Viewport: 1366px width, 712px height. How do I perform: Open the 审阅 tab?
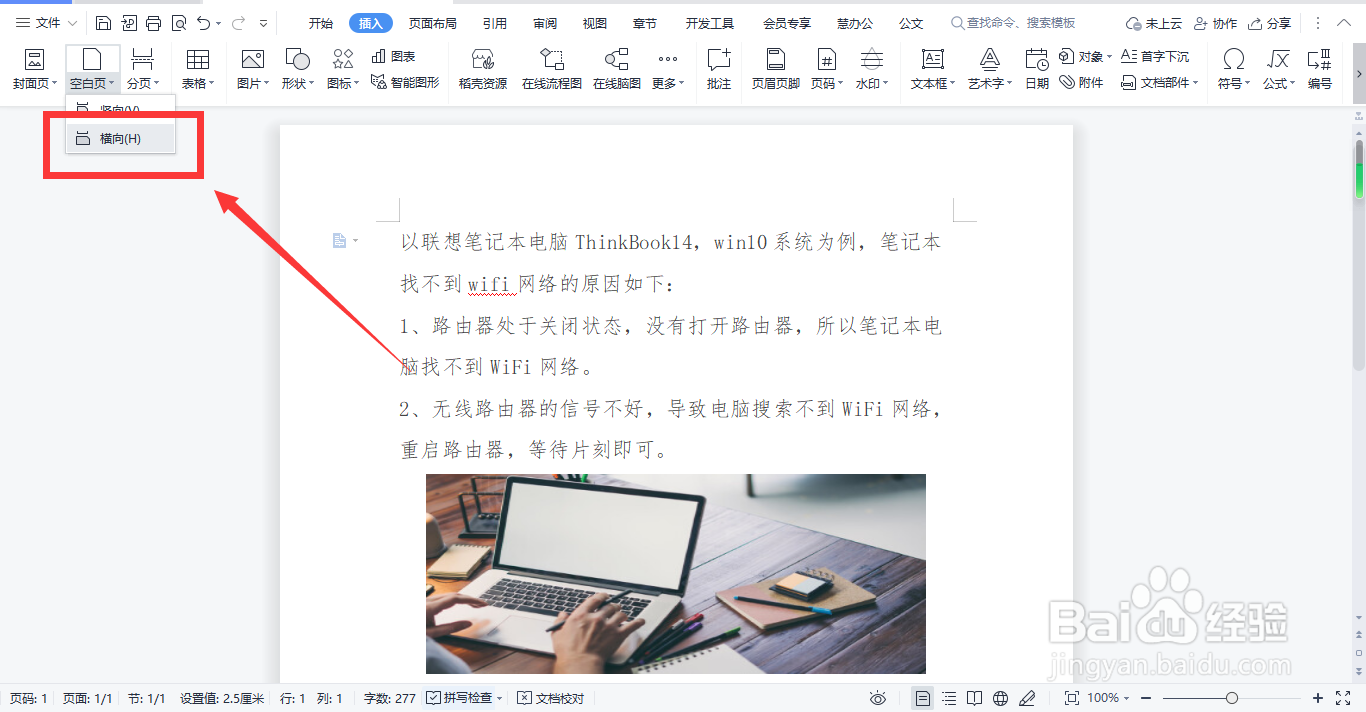pos(545,23)
